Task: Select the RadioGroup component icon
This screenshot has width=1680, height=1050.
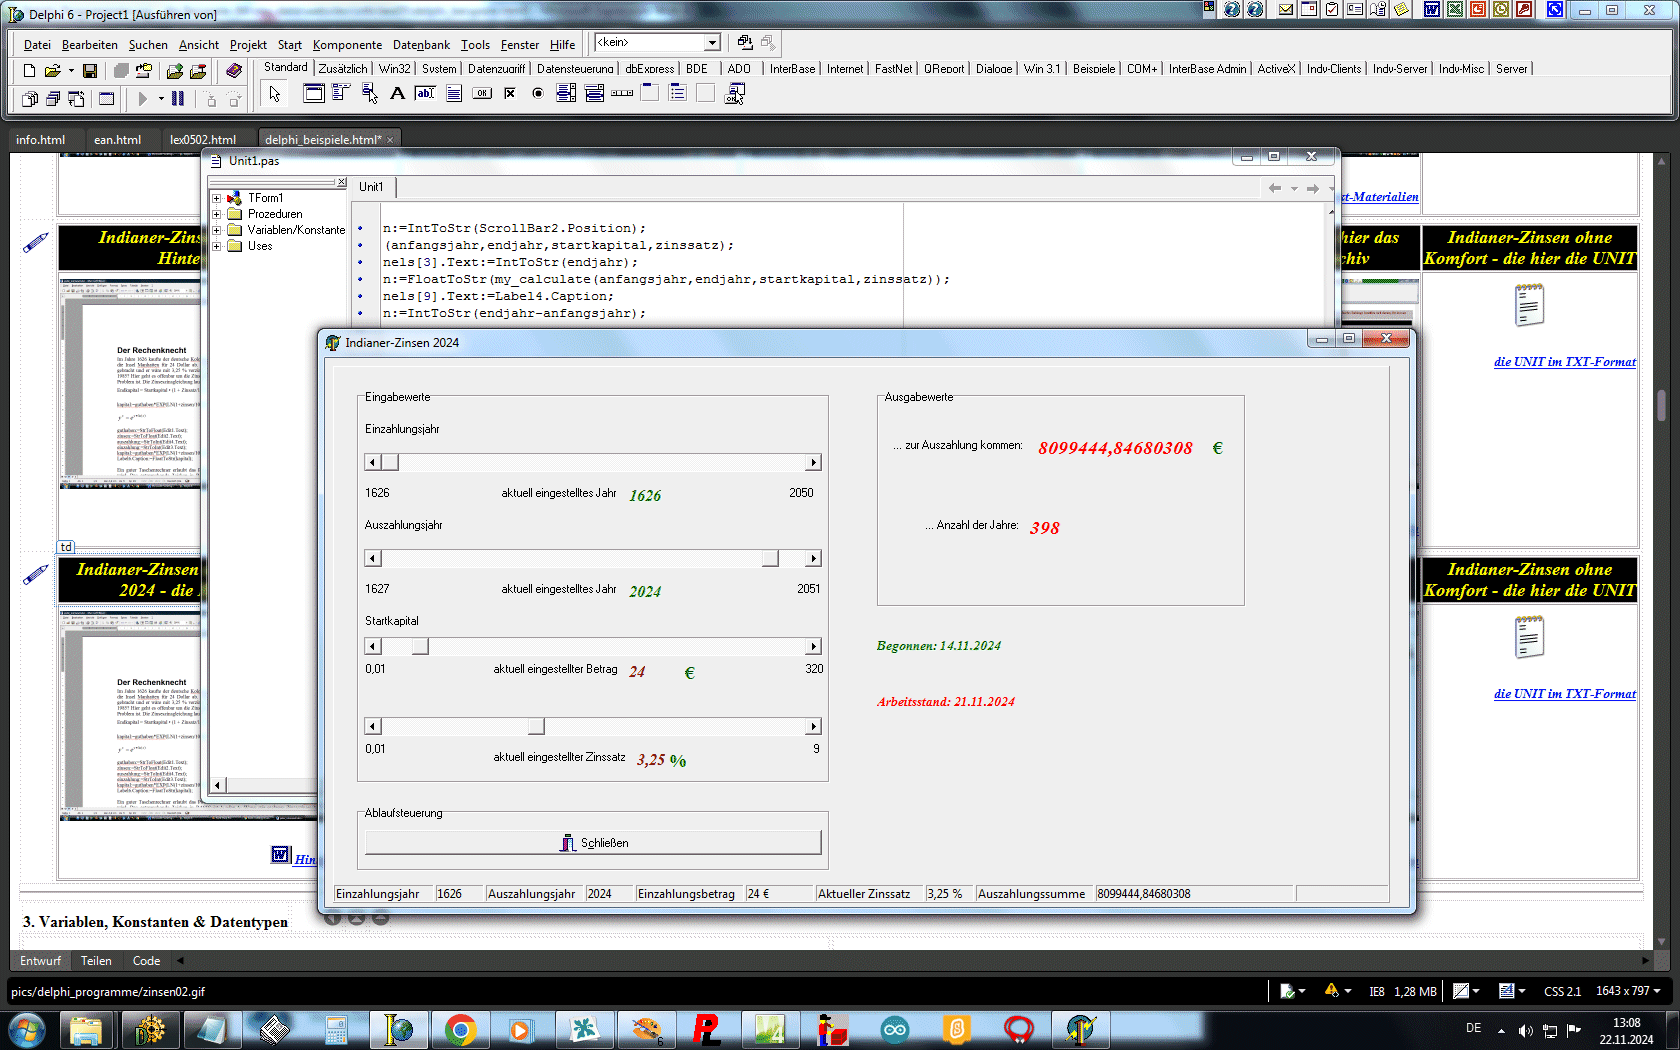Action: pyautogui.click(x=678, y=93)
